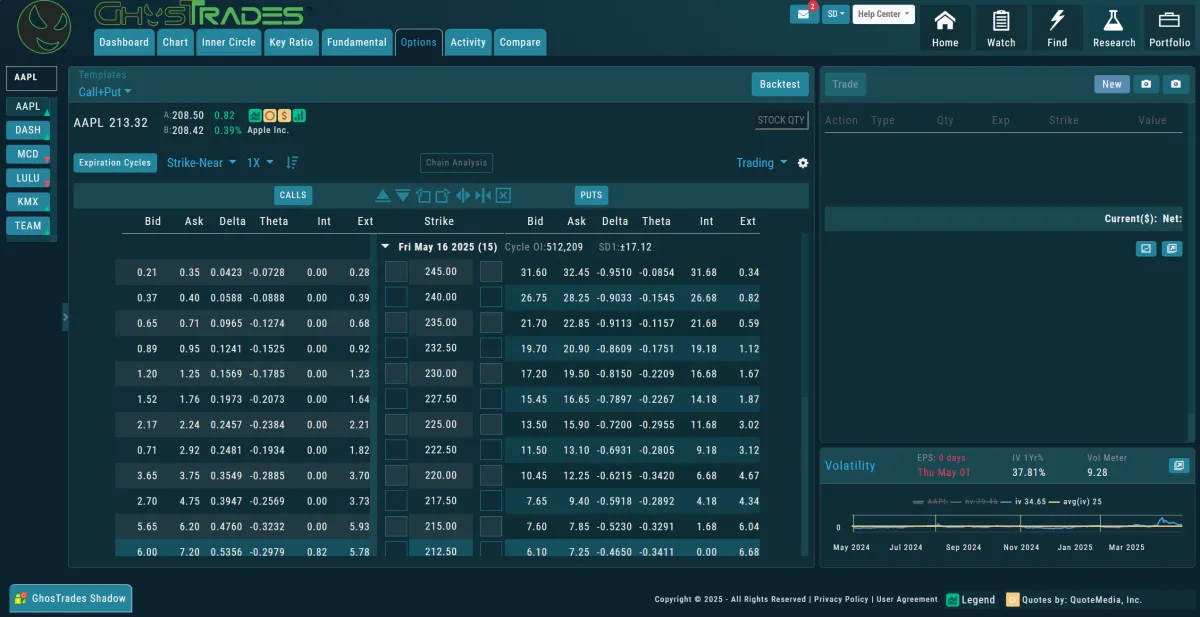The height and width of the screenshot is (617, 1200).
Task: Open the 1X multiplier dropdown
Action: [259, 162]
